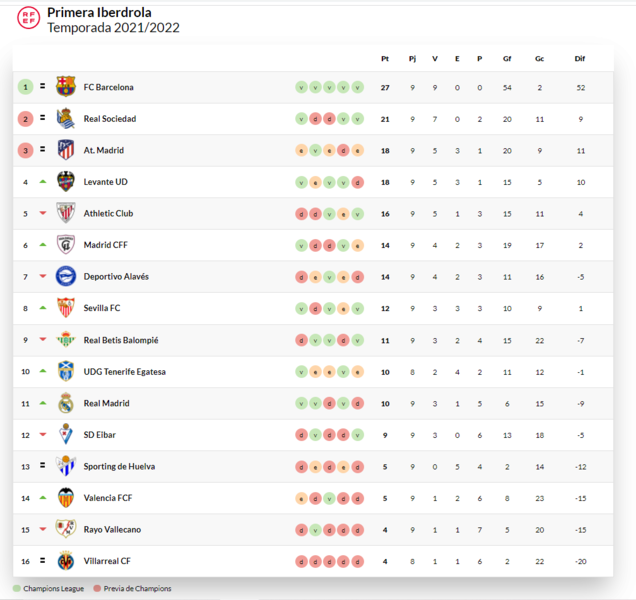636x600 pixels.
Task: Click the Gf column header
Action: click(507, 59)
